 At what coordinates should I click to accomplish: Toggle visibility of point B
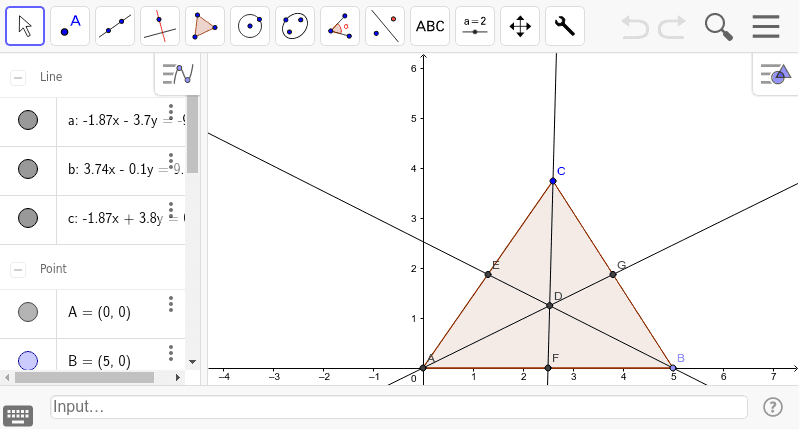coord(28,361)
